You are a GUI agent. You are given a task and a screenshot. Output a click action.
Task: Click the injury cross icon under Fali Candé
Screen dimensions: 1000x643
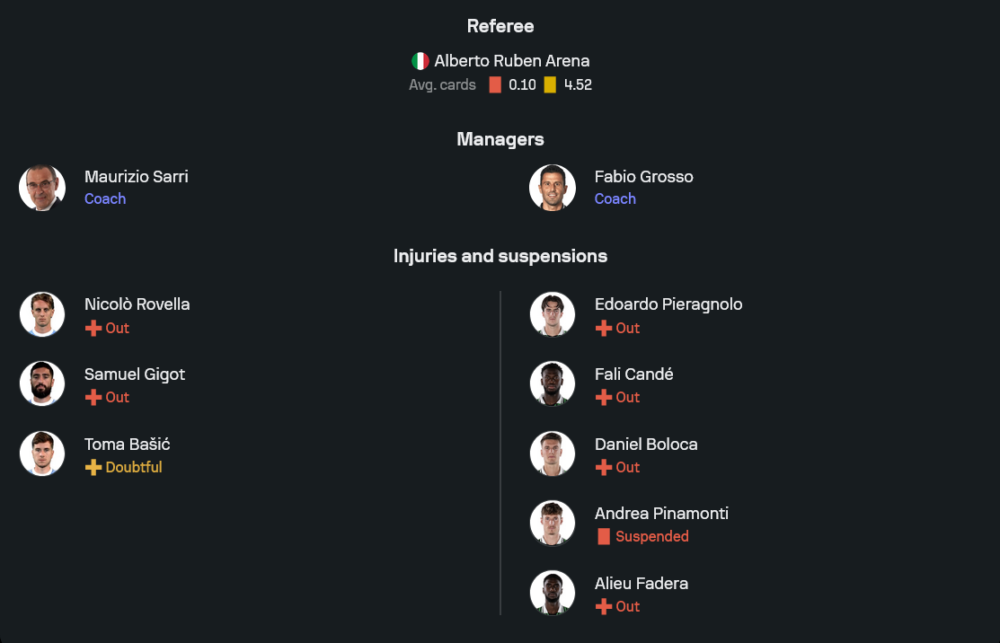click(x=603, y=397)
